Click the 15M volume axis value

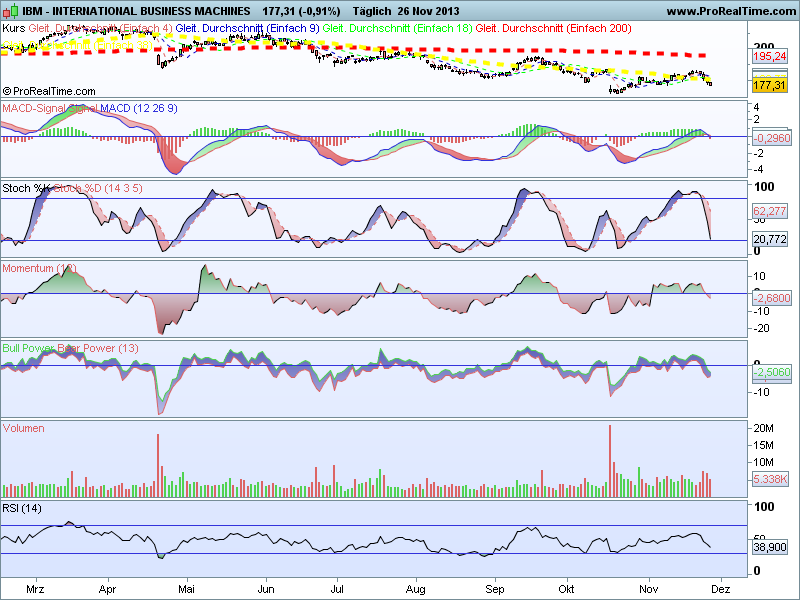[763, 445]
